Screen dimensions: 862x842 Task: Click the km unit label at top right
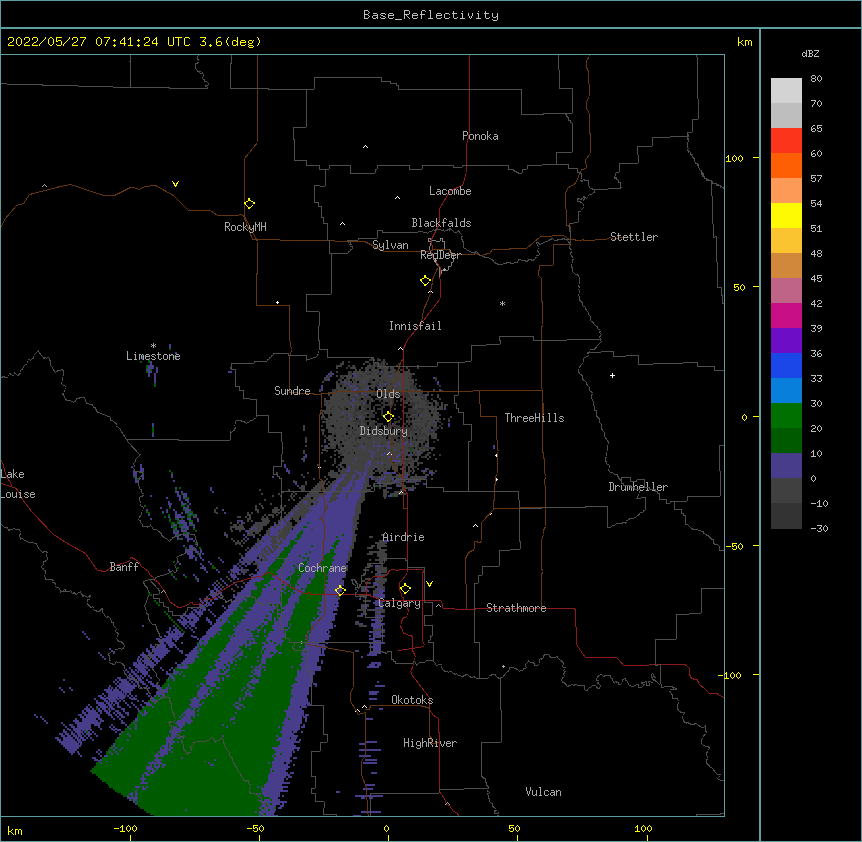click(745, 42)
